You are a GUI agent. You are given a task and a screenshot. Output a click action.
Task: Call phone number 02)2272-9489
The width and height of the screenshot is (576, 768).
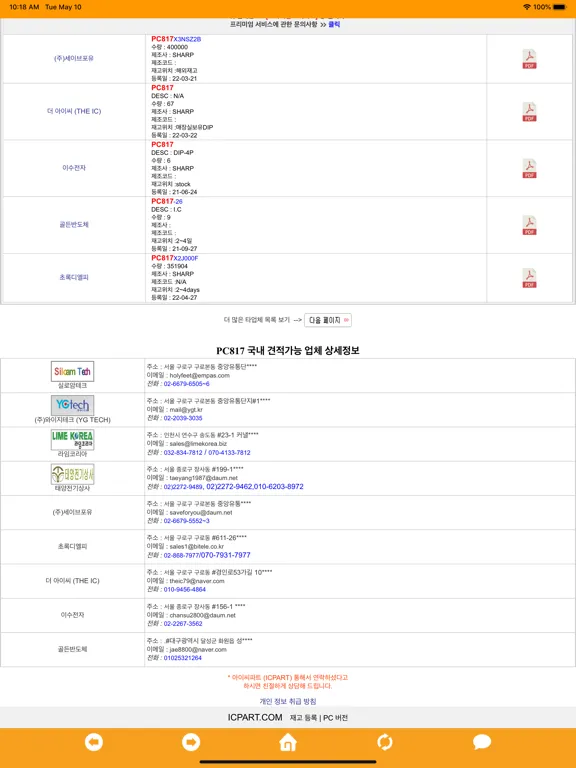coord(183,487)
